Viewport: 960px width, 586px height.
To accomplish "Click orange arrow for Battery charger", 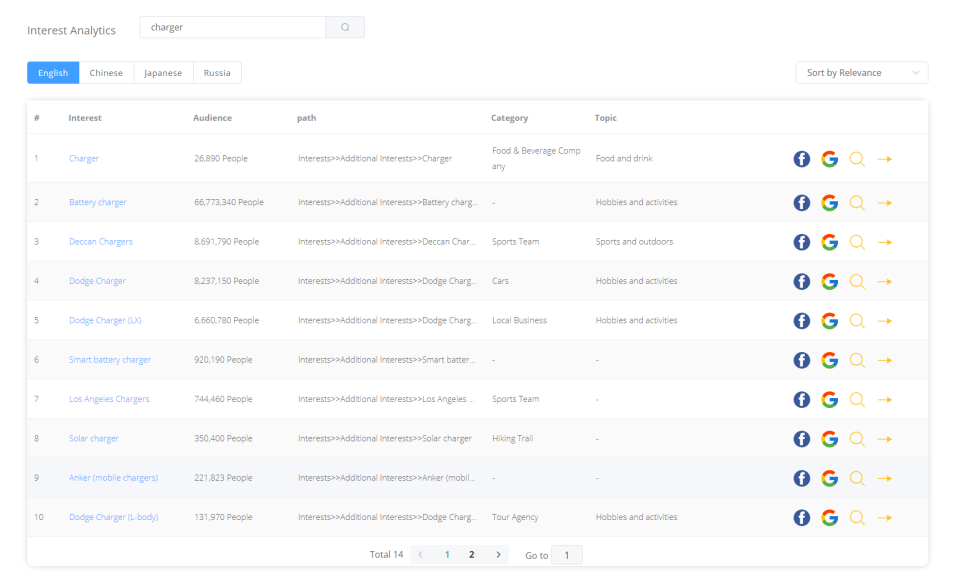I will click(x=885, y=203).
